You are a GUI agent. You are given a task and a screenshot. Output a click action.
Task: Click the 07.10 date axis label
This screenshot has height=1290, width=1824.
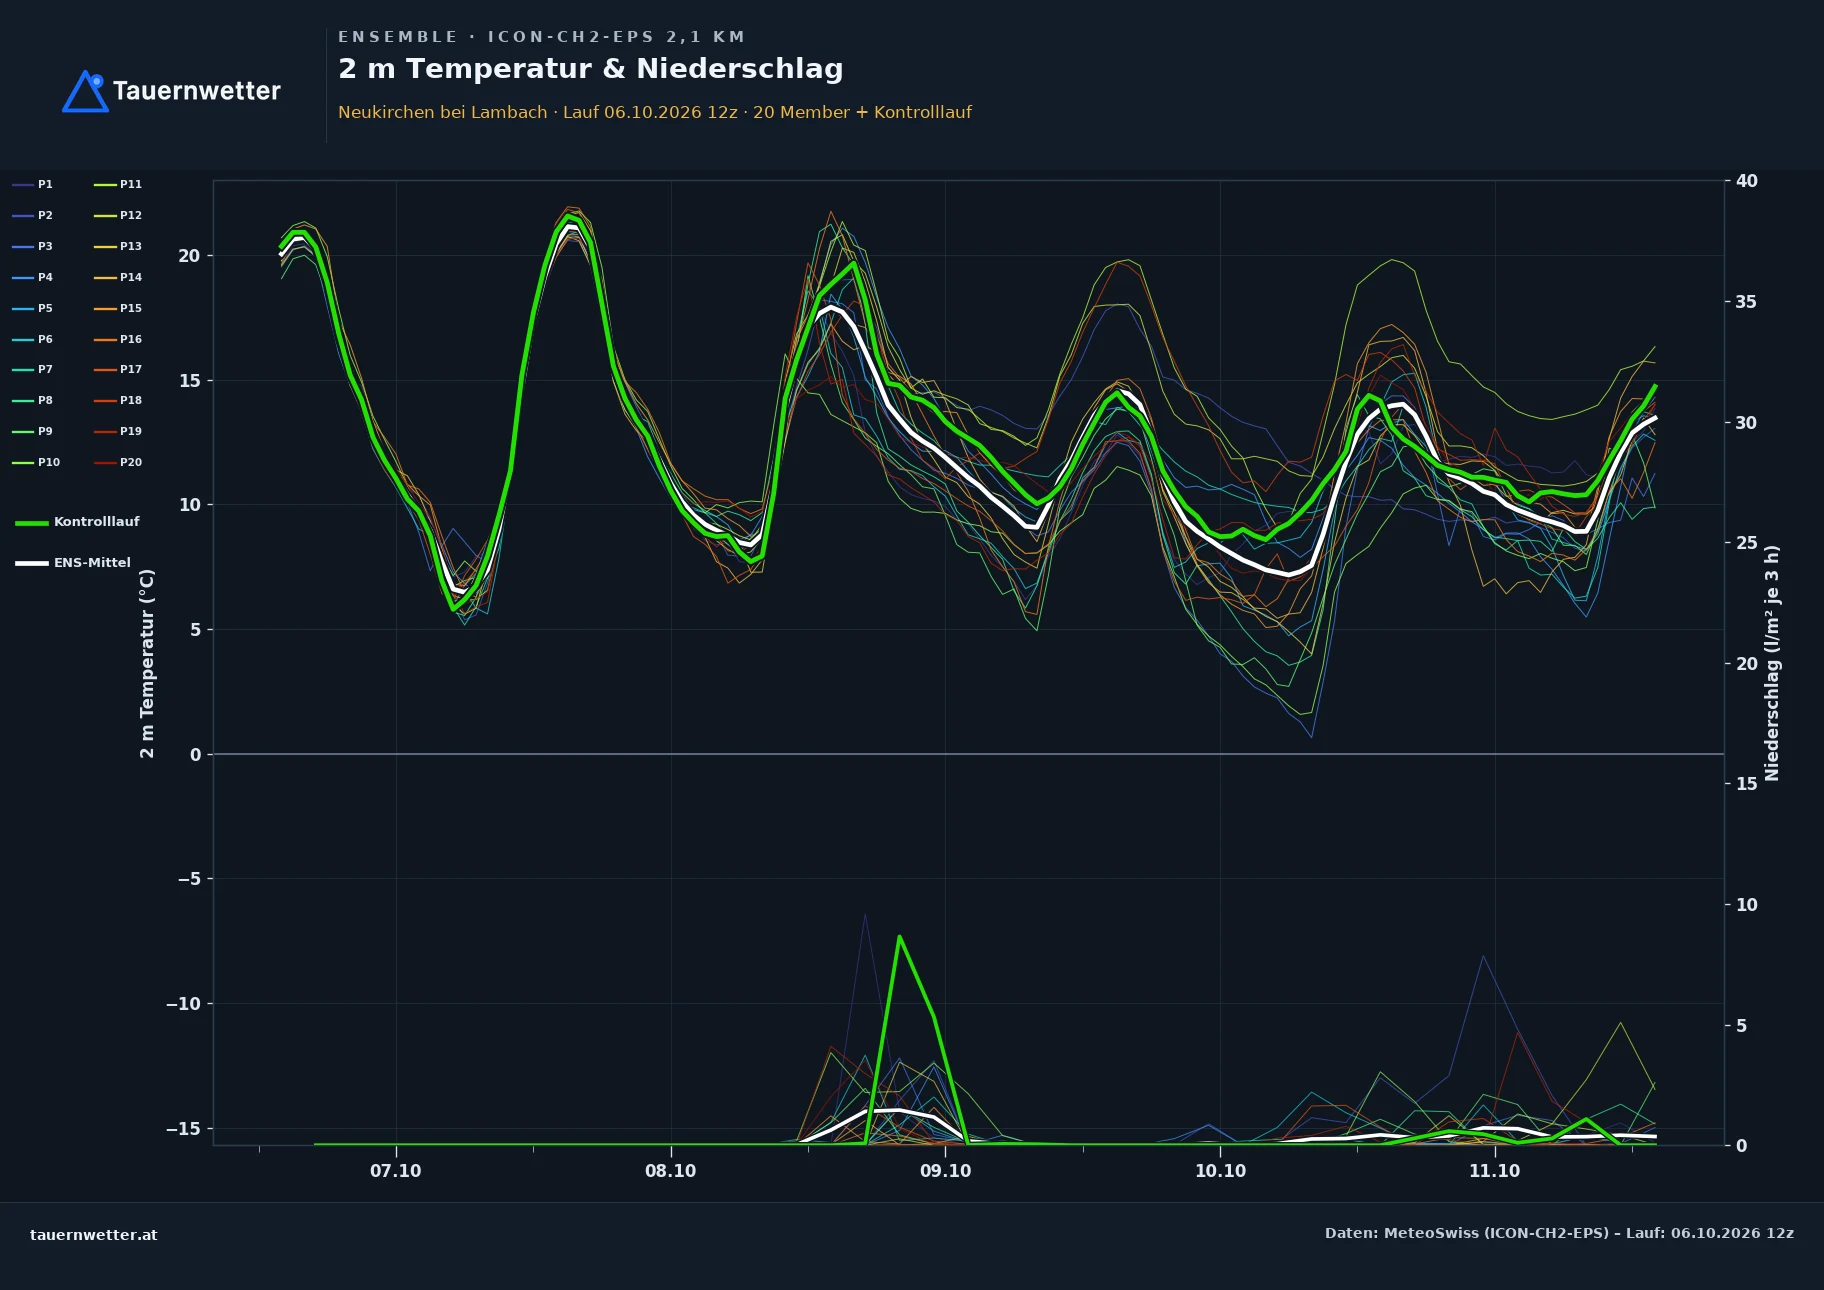coord(396,1171)
